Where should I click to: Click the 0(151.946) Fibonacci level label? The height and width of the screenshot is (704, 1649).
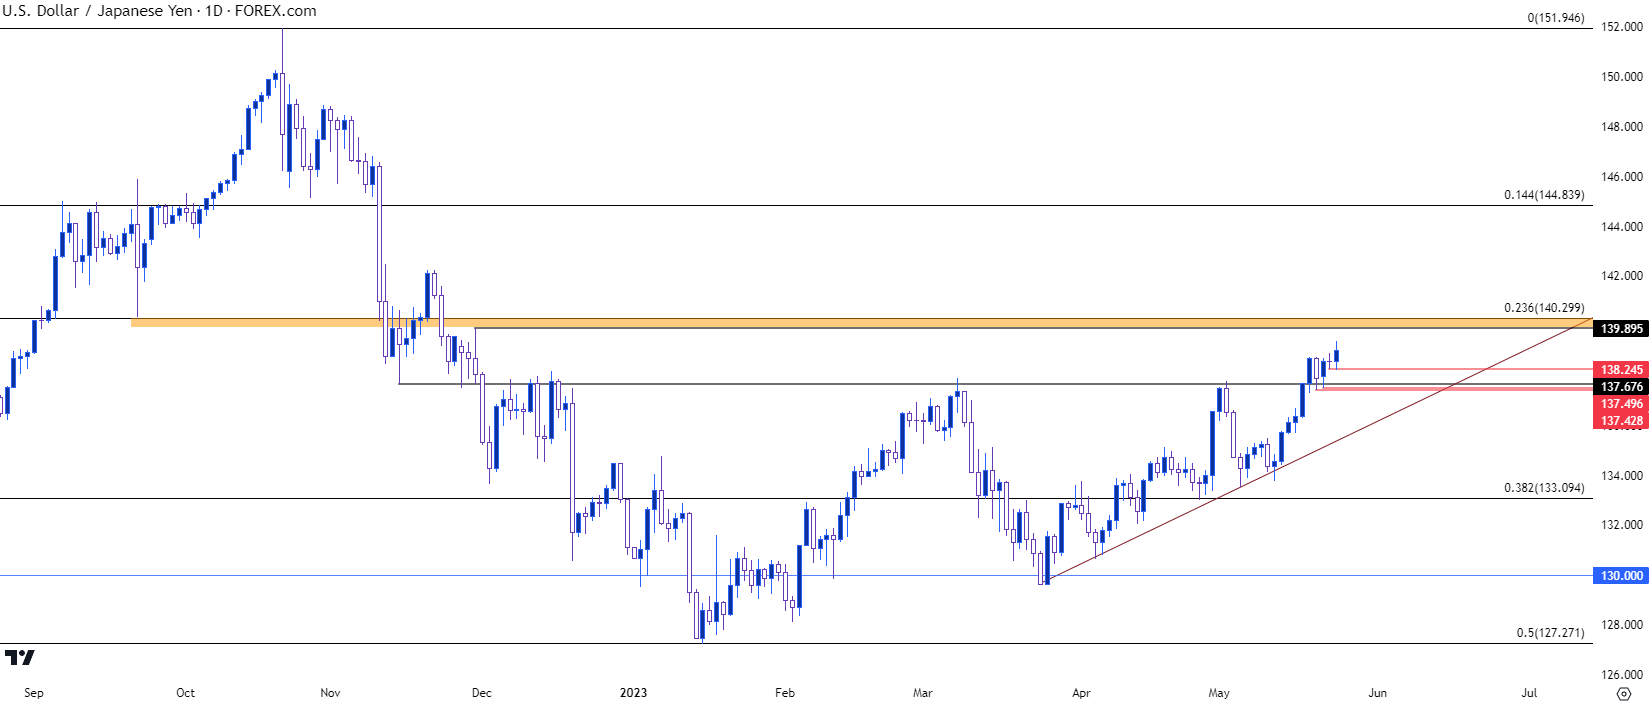coord(1555,18)
